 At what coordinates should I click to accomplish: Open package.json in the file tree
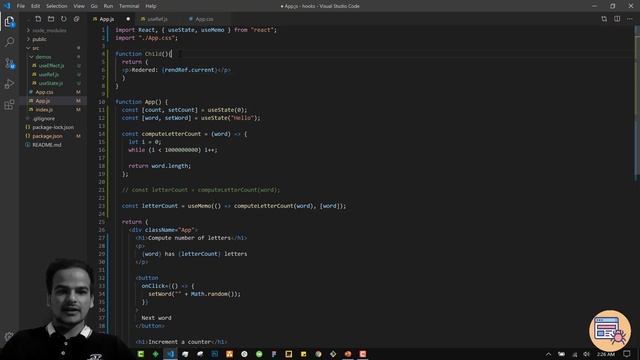click(x=47, y=136)
